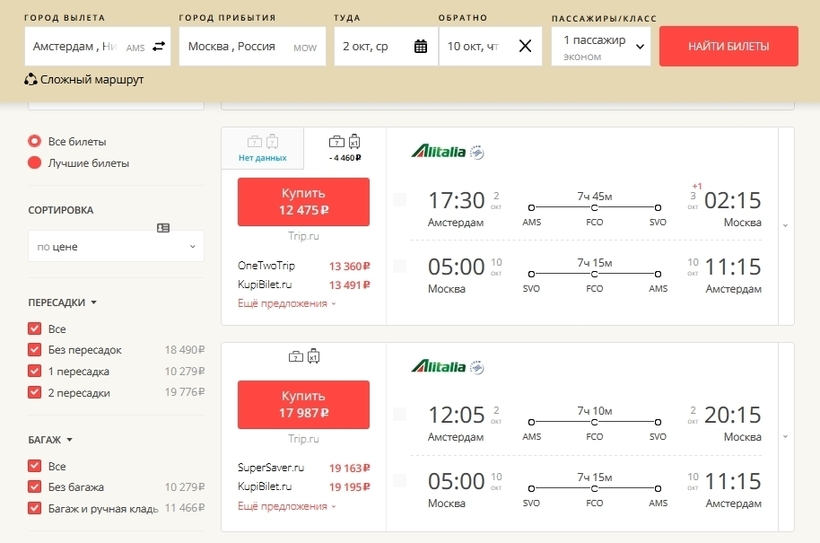Screen dimensions: 820x543
Task: Click the SkyTeam logo on first ticket
Action: 477,152
